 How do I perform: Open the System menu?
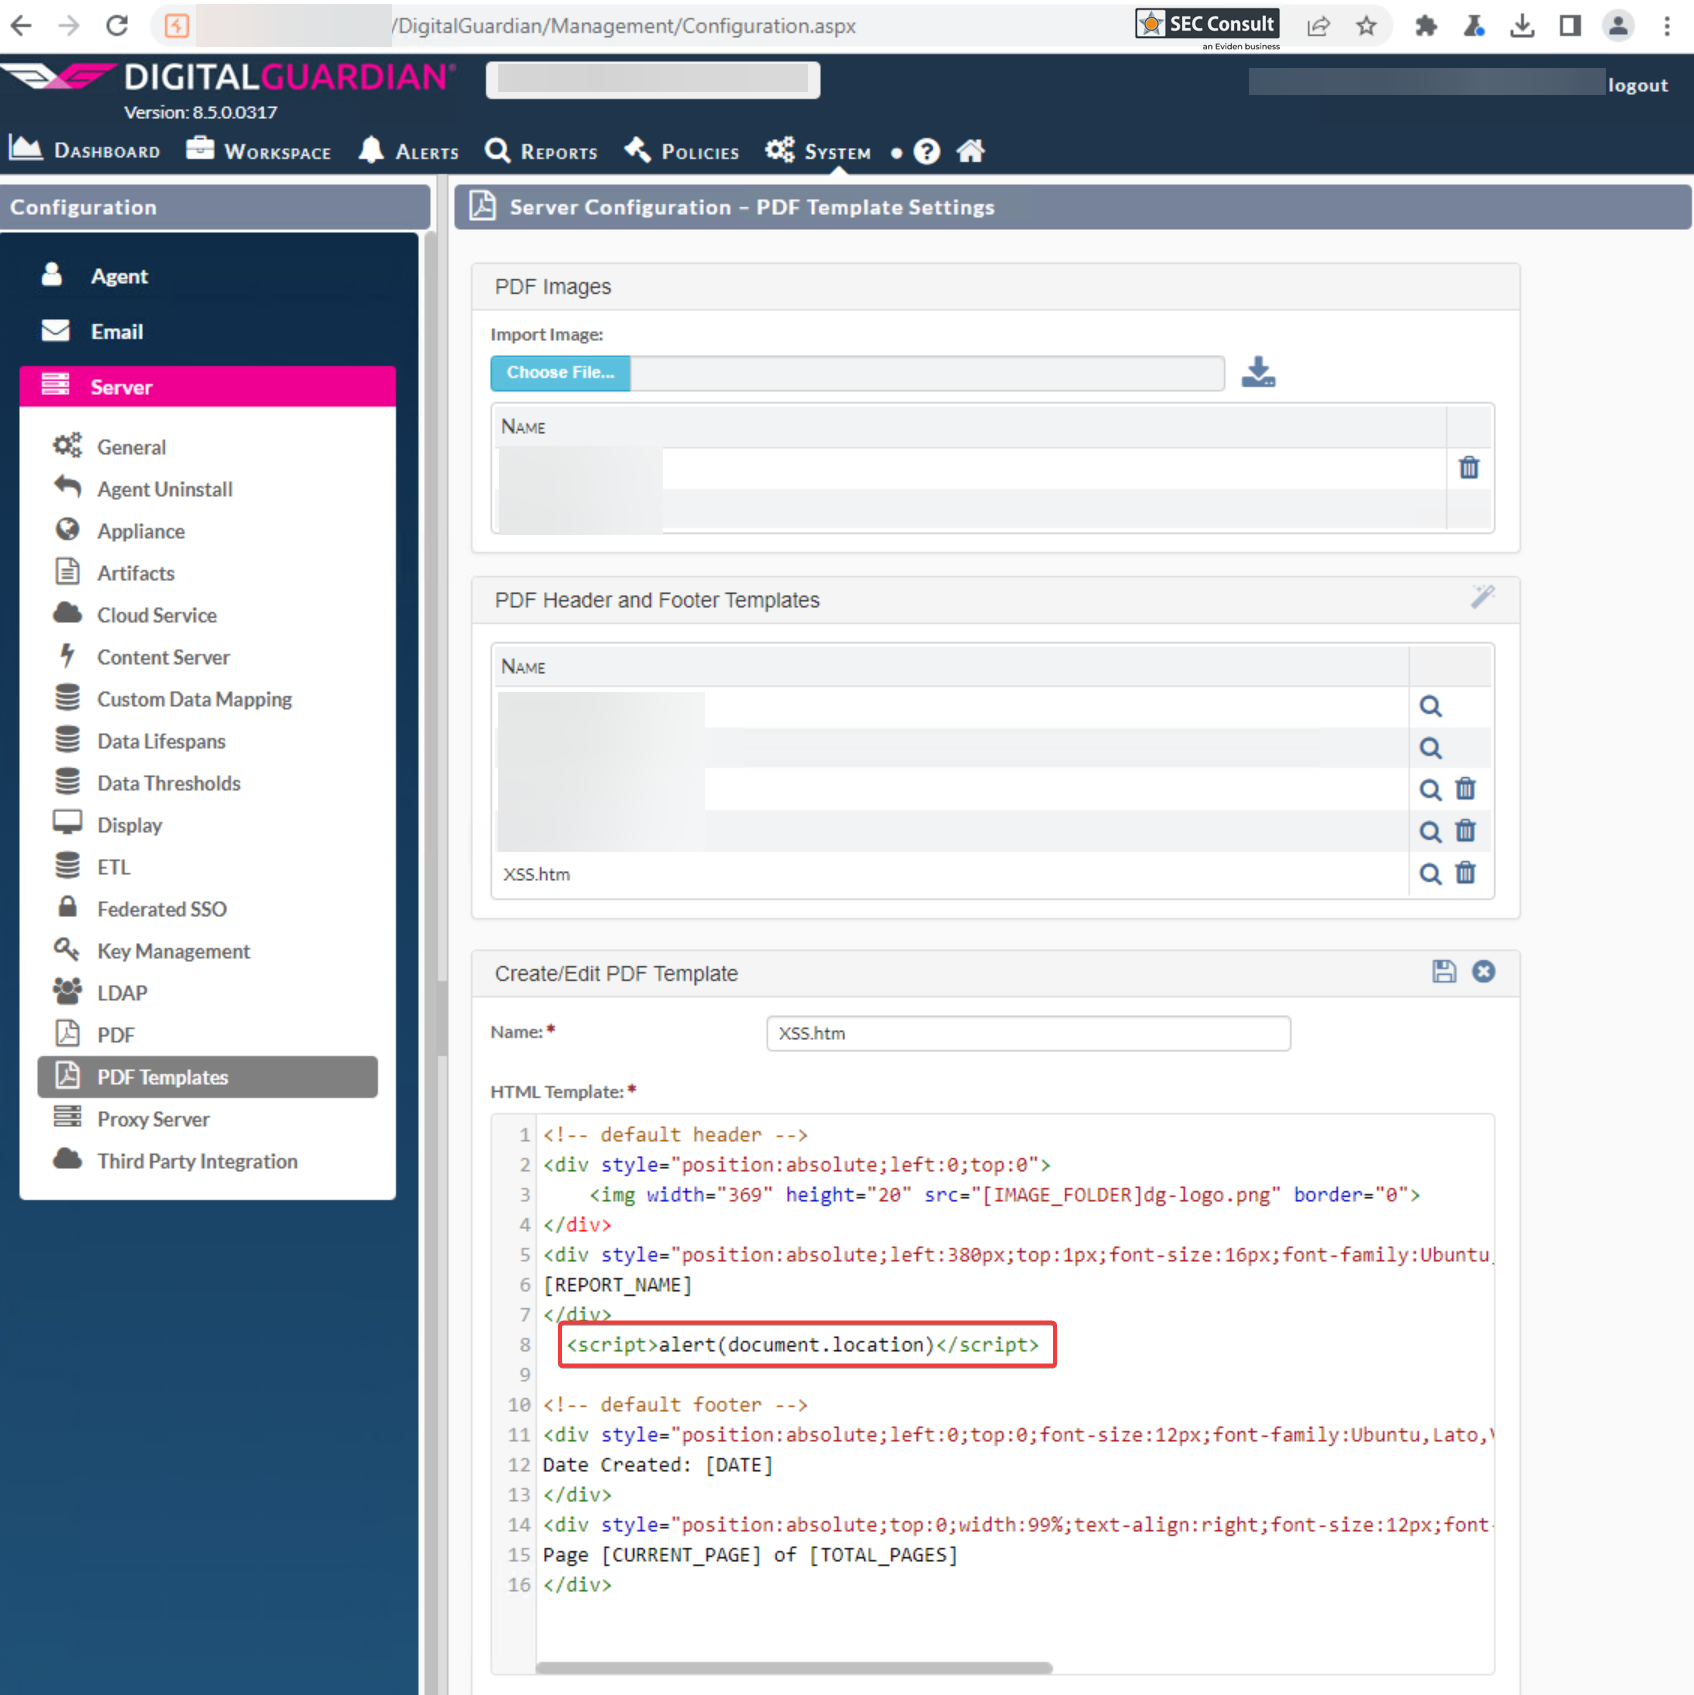[818, 151]
